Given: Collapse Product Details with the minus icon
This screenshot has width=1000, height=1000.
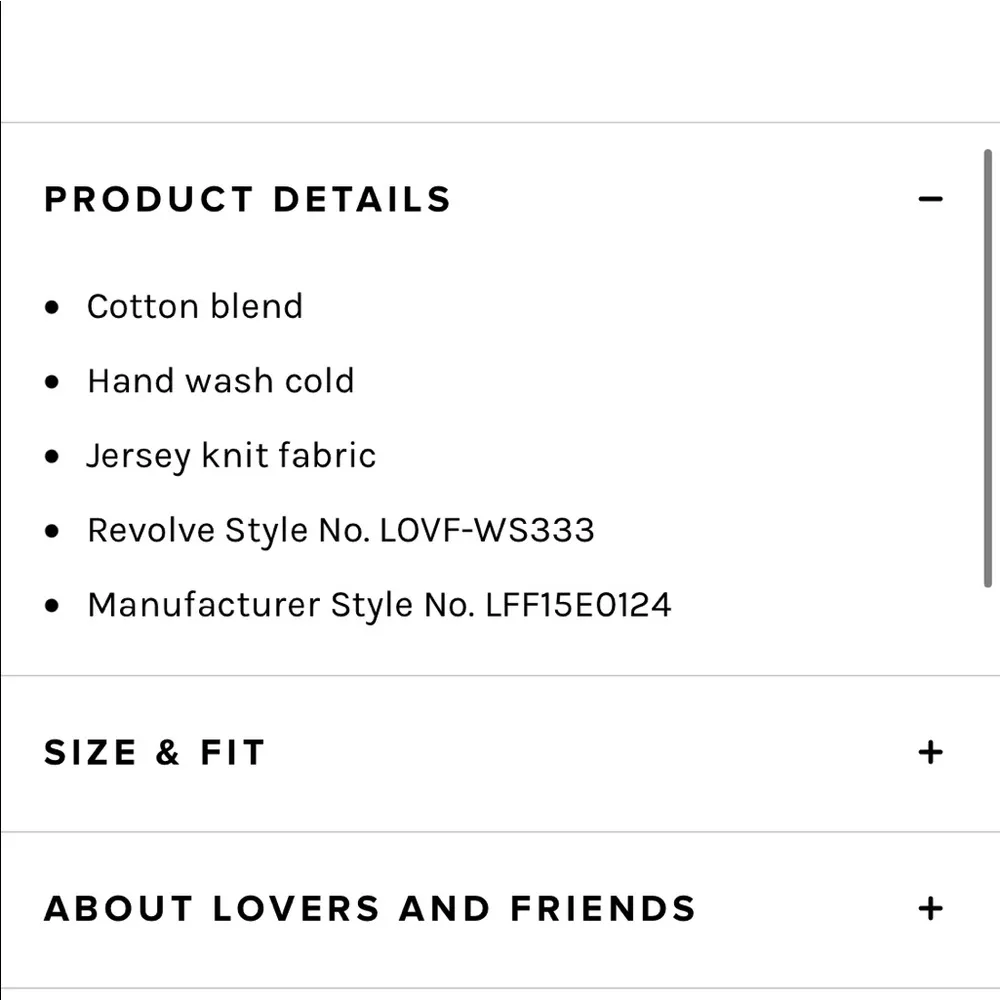Looking at the screenshot, I should coord(930,199).
